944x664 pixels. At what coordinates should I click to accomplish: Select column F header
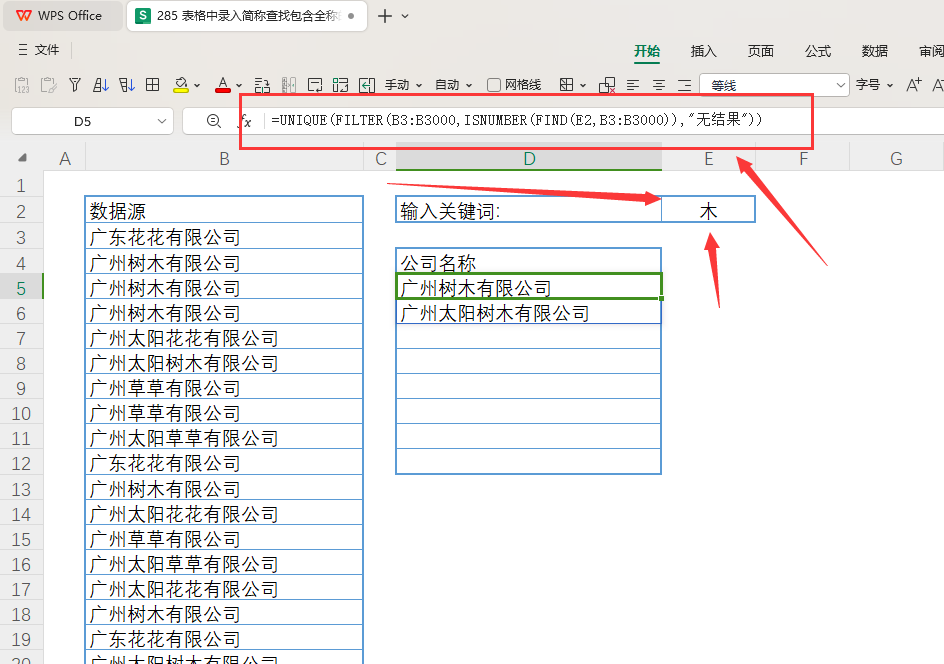click(803, 159)
